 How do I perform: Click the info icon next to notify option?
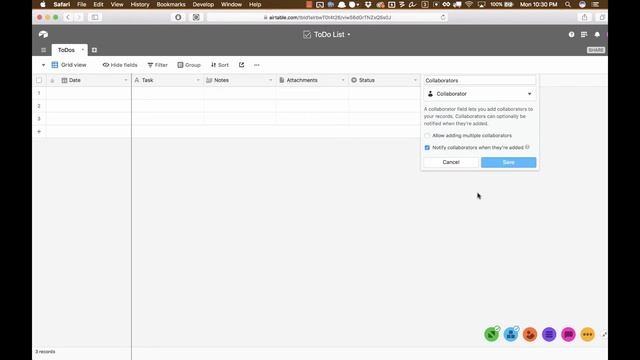point(527,147)
